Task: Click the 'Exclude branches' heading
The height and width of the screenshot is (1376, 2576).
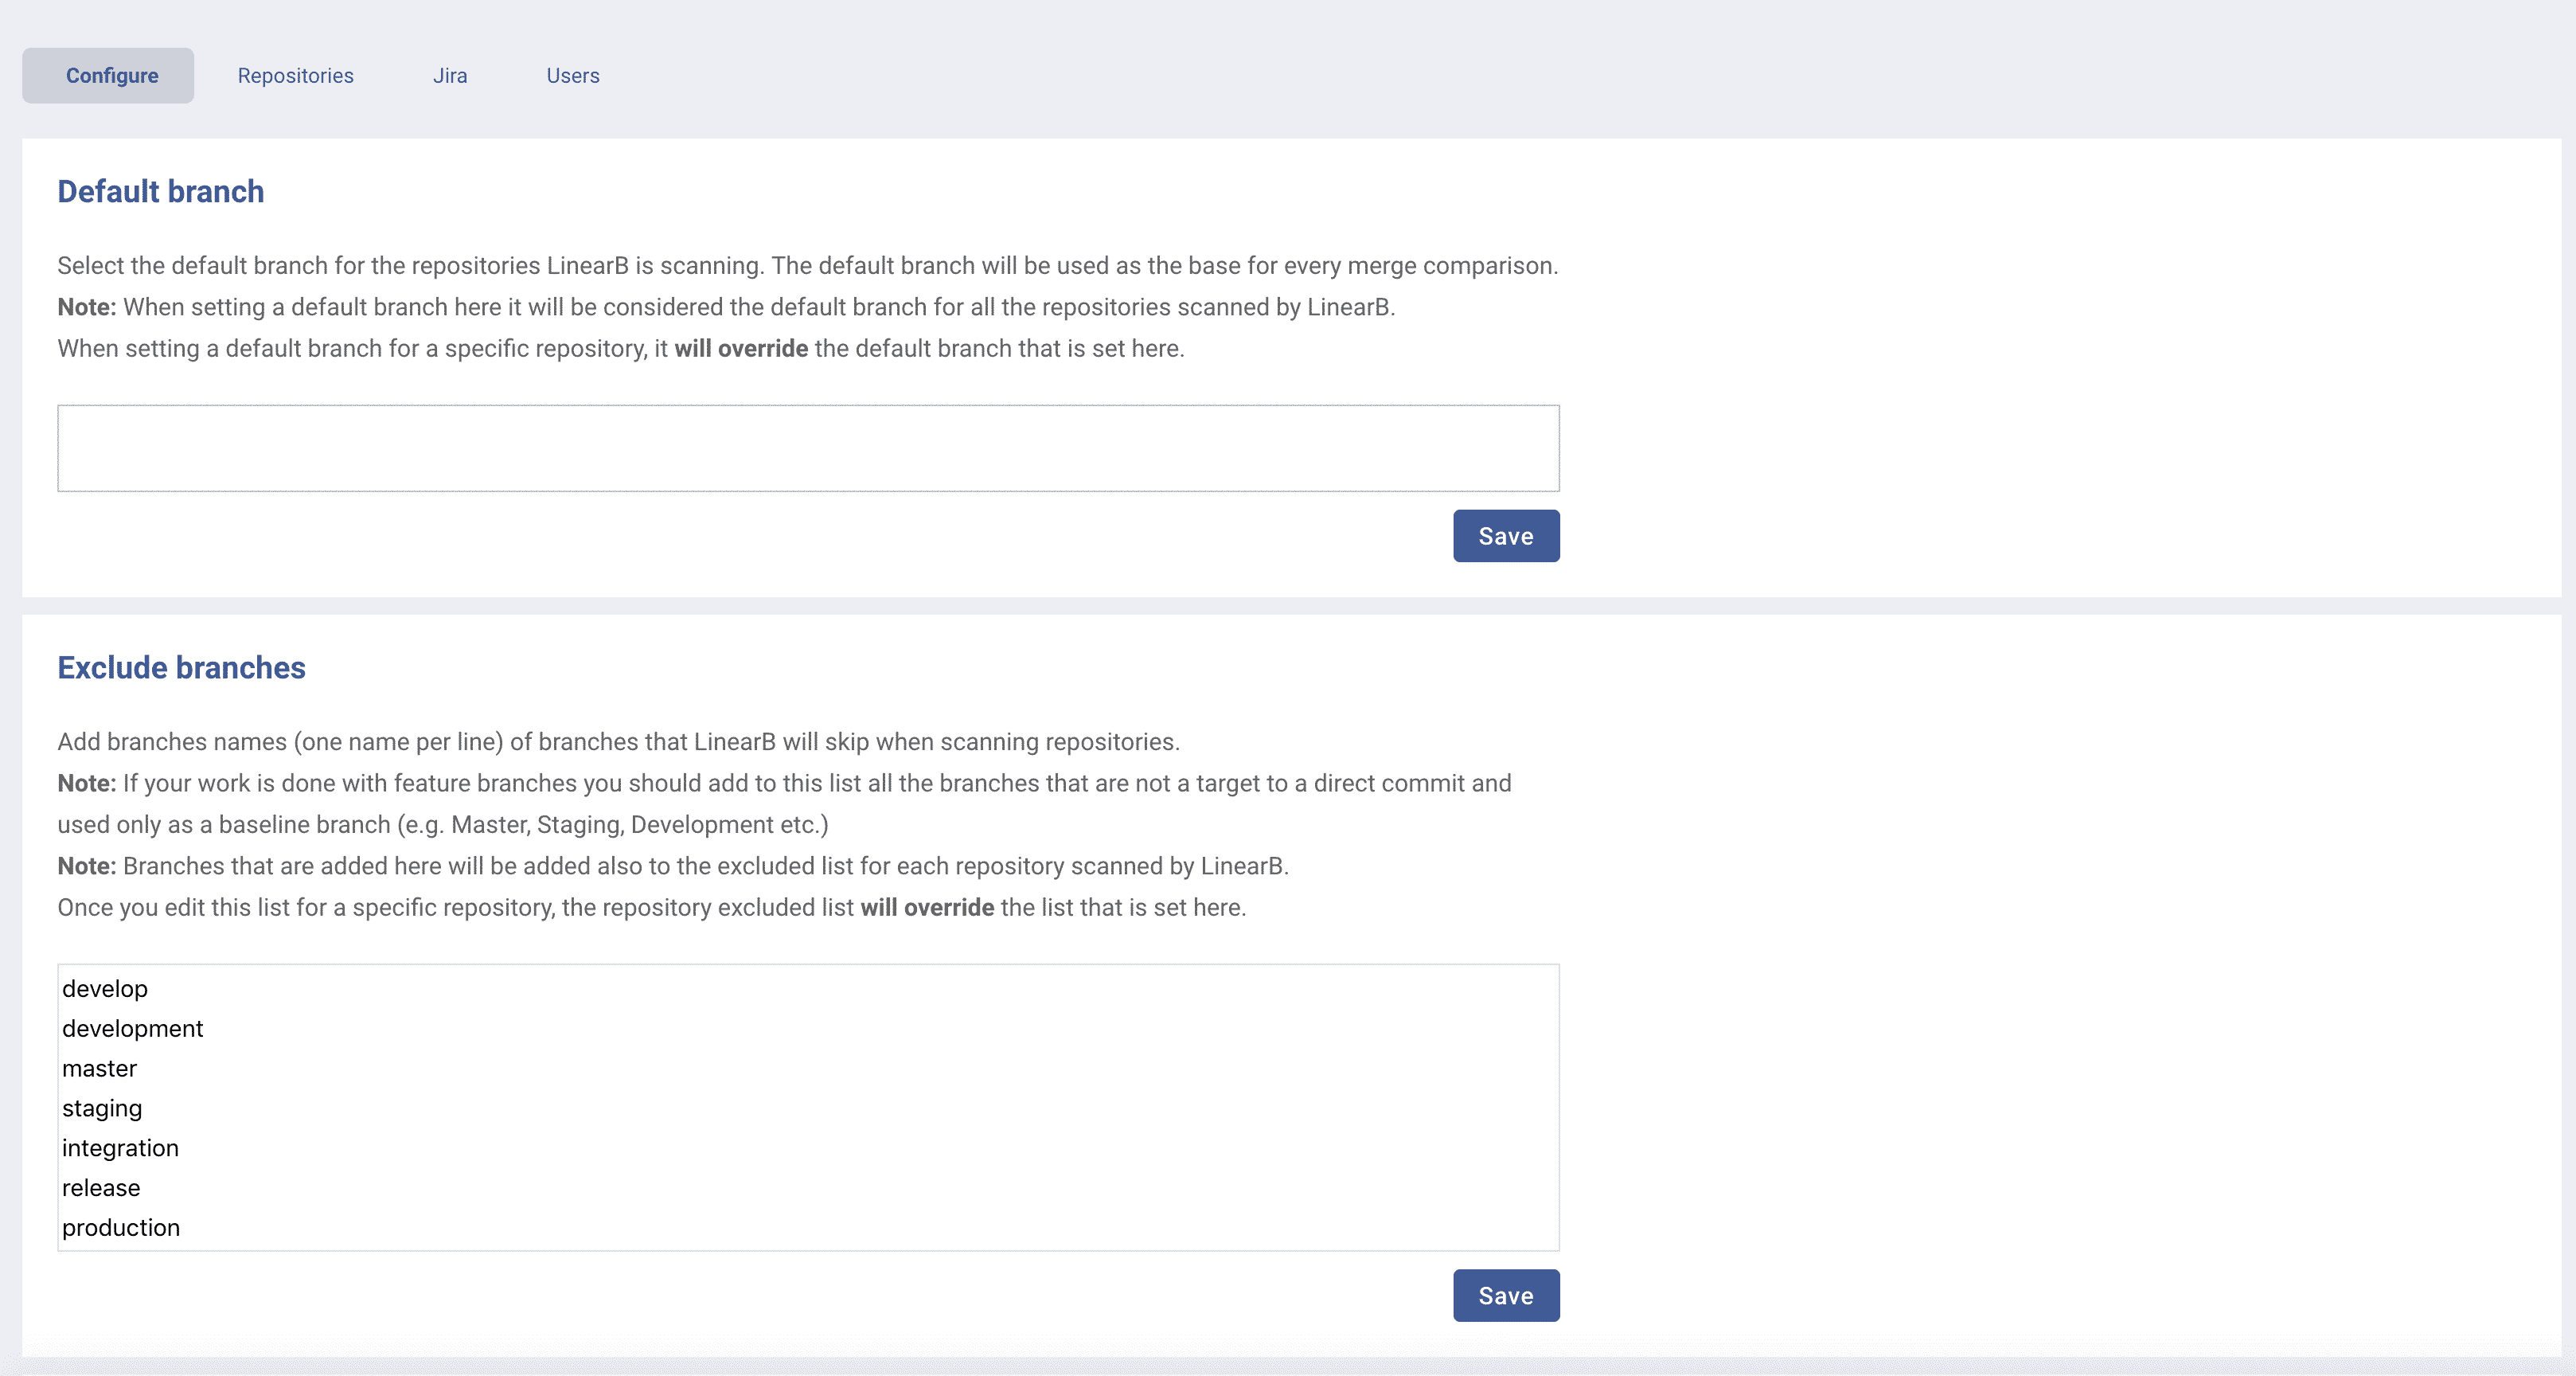Action: 181,667
